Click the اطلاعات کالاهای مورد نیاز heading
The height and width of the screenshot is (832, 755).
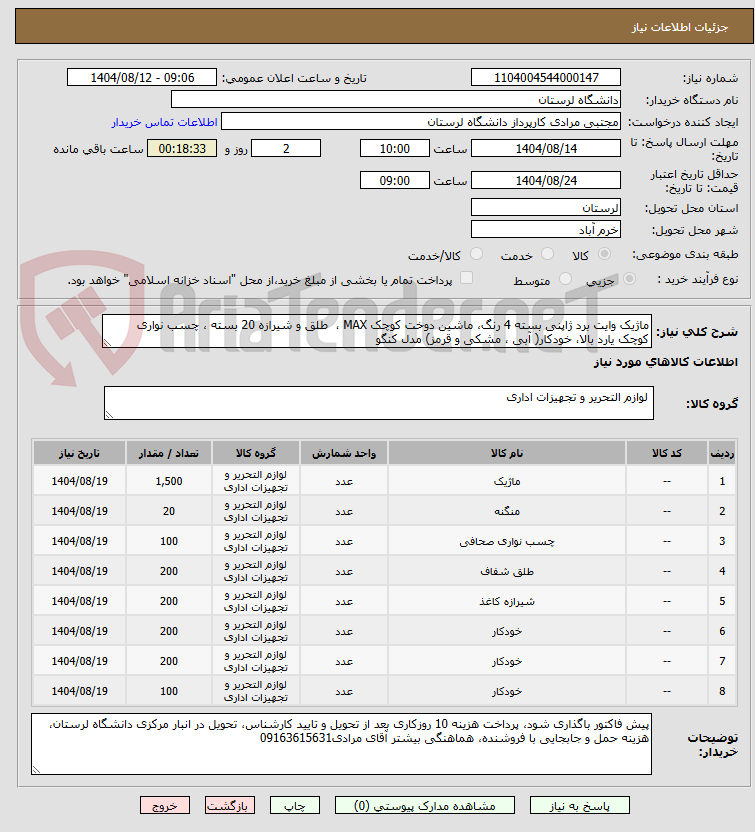tap(665, 362)
